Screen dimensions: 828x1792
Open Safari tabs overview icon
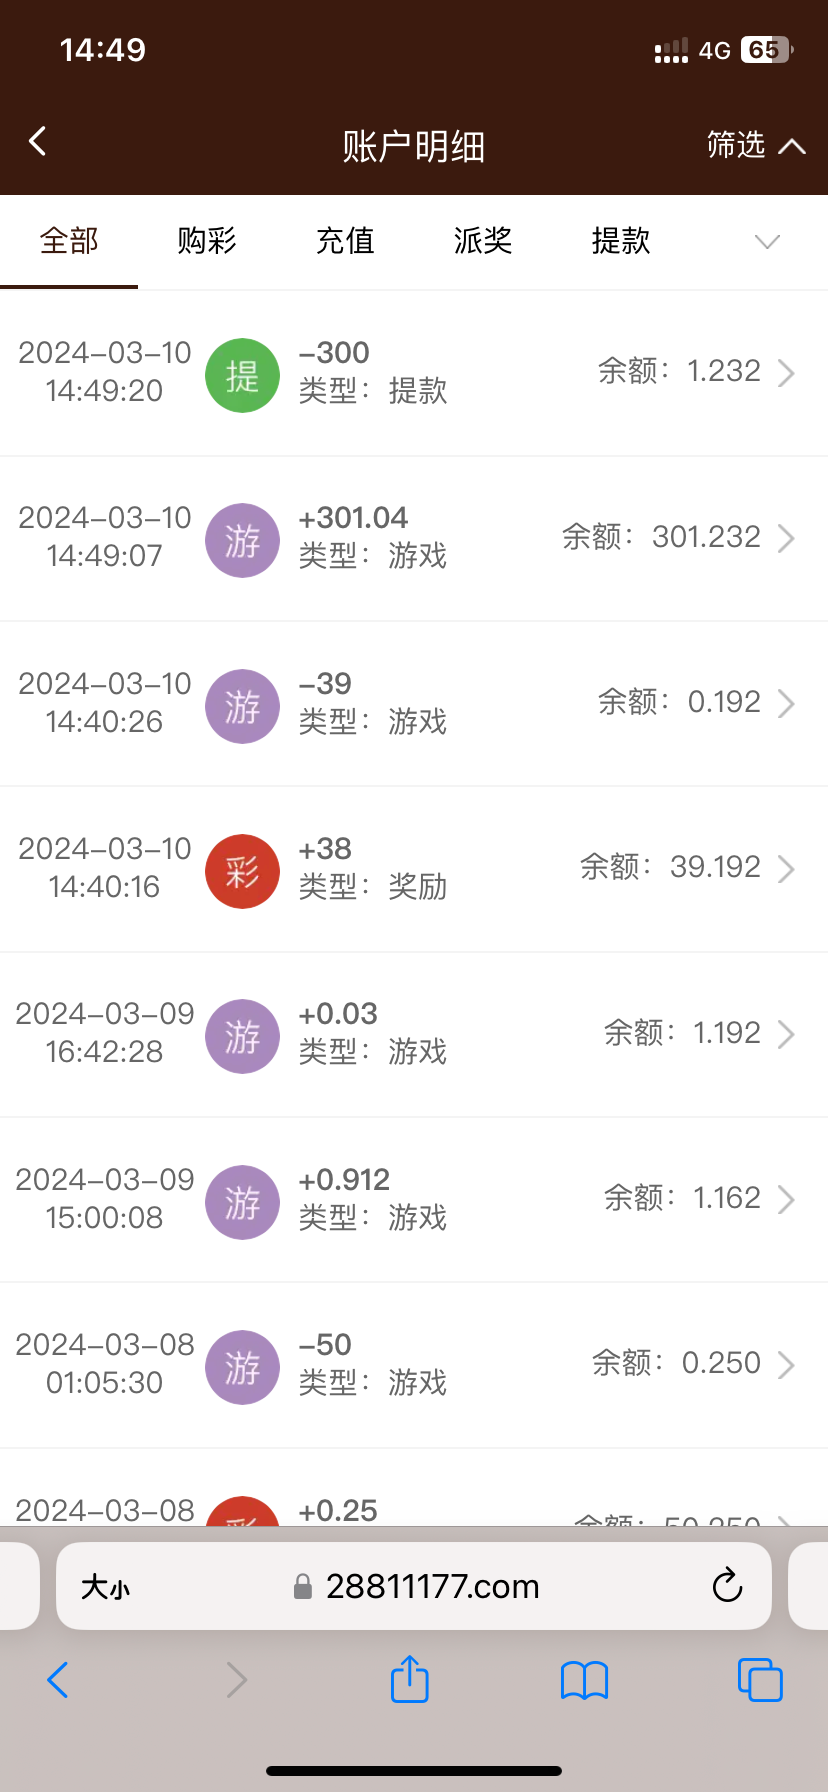759,1680
